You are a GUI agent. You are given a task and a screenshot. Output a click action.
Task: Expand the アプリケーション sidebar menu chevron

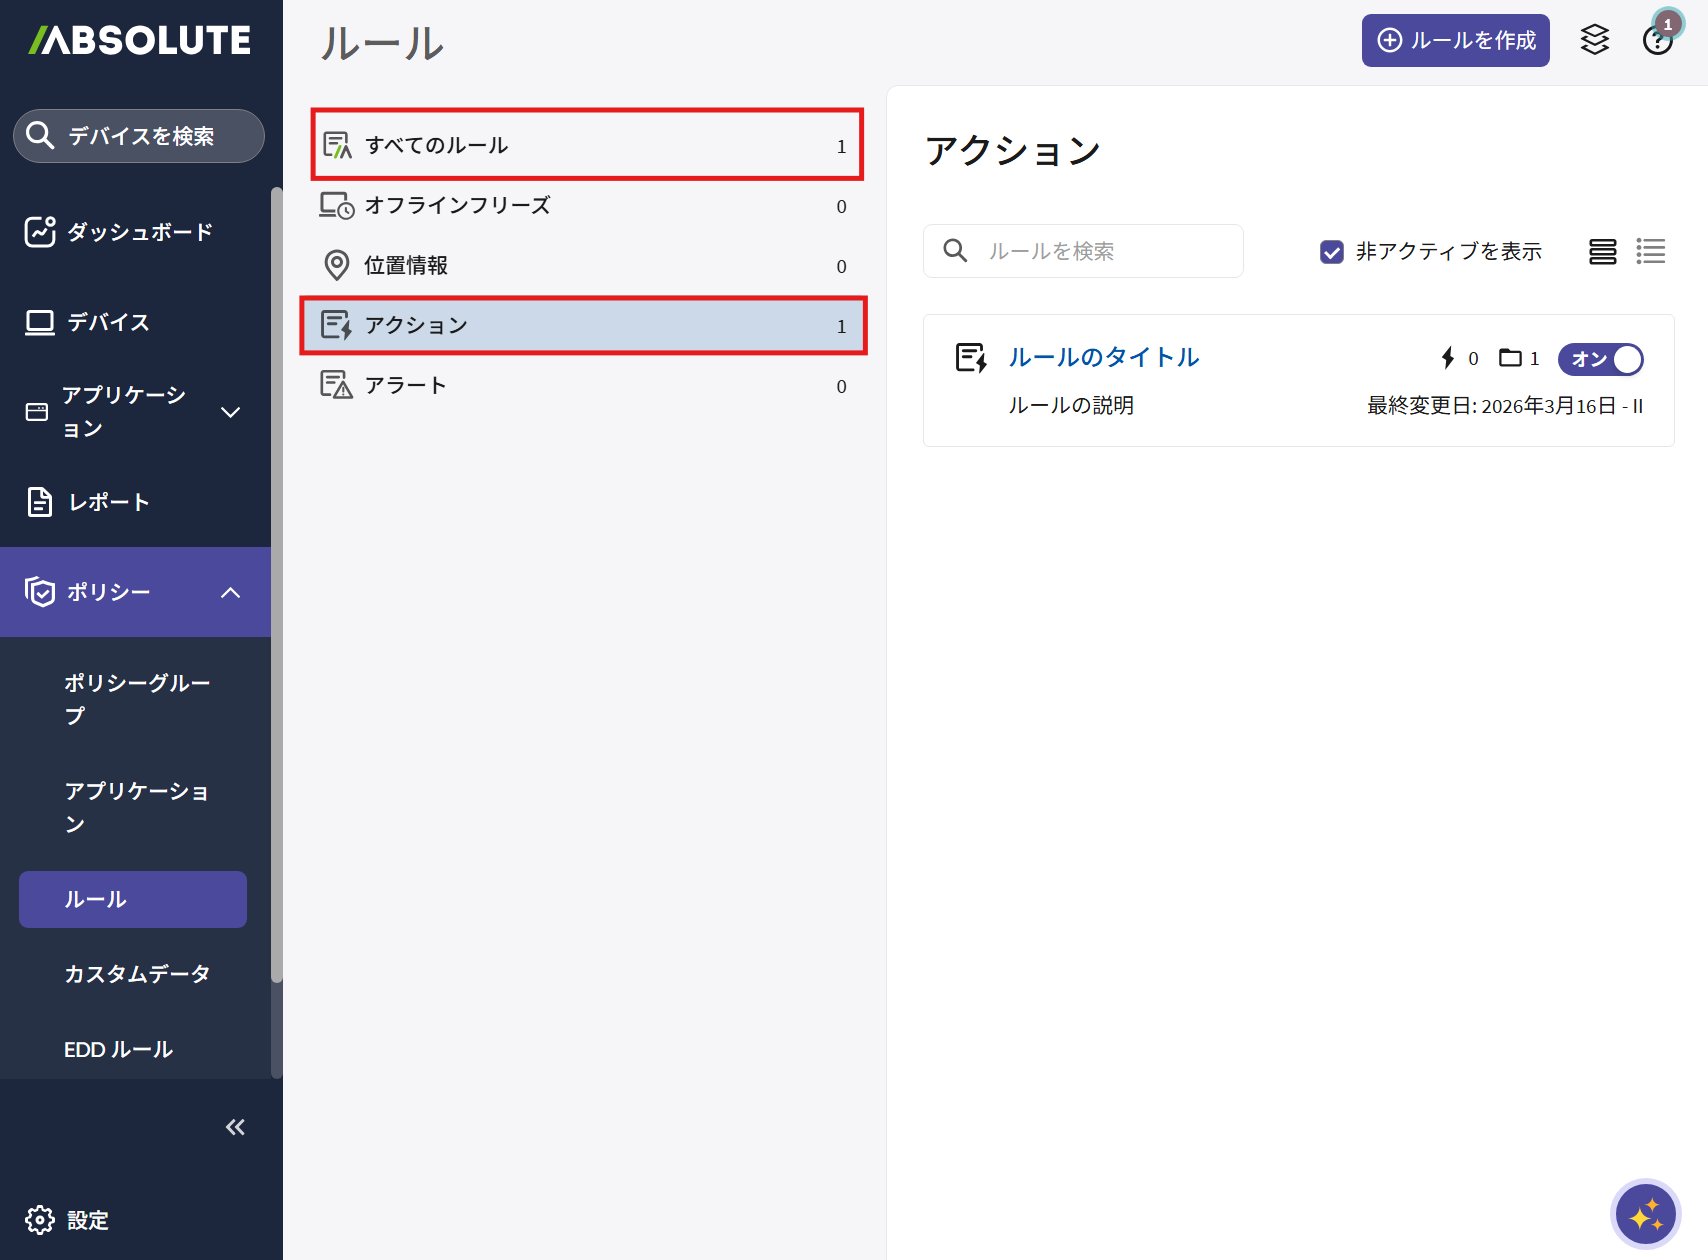point(230,412)
